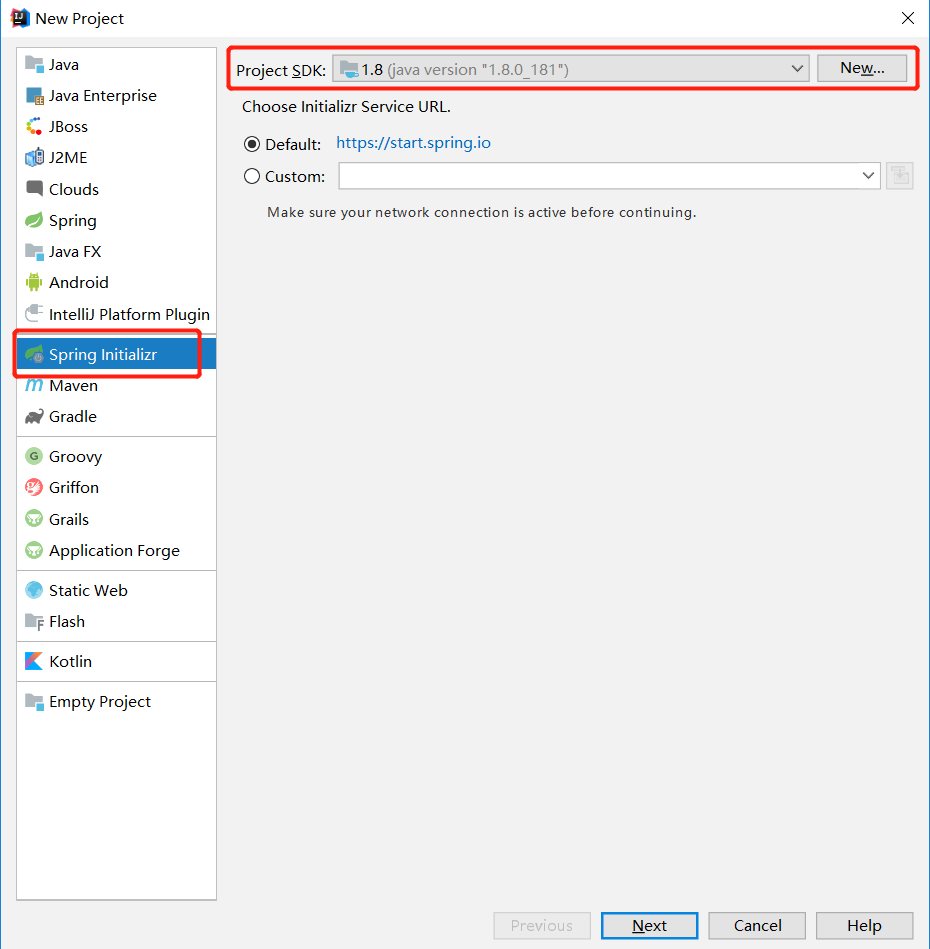Select the Gradle elephant icon
Viewport: 930px width, 949px height.
click(34, 416)
